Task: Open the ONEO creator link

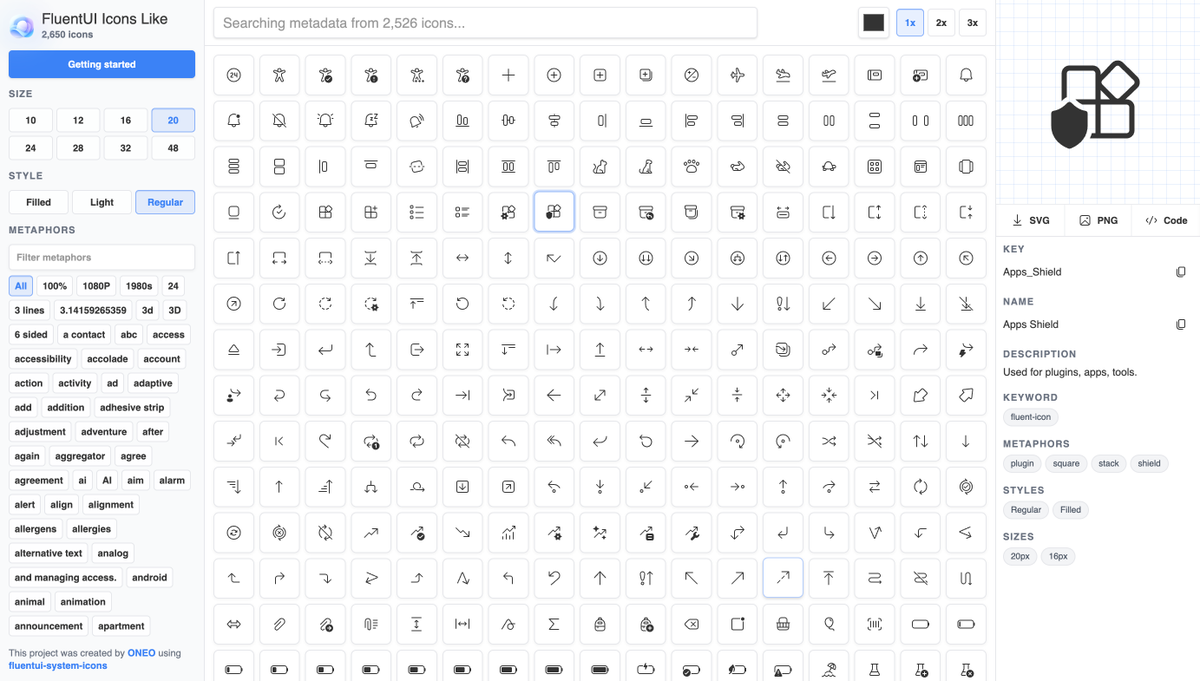Action: (x=141, y=653)
